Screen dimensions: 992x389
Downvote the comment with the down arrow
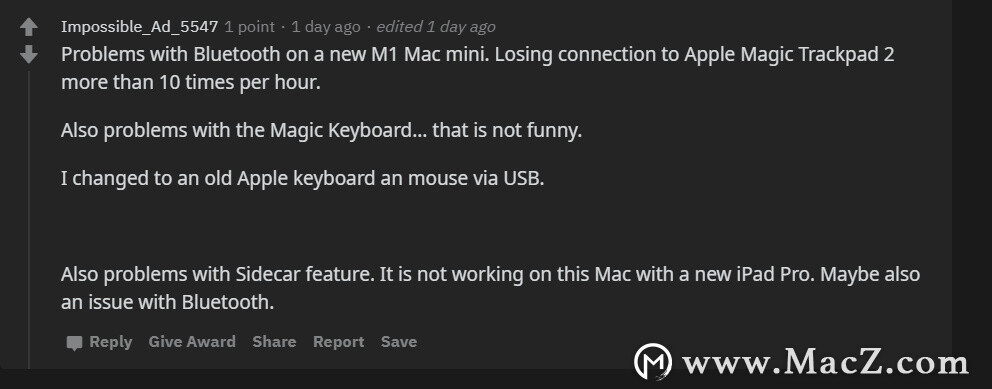point(29,54)
